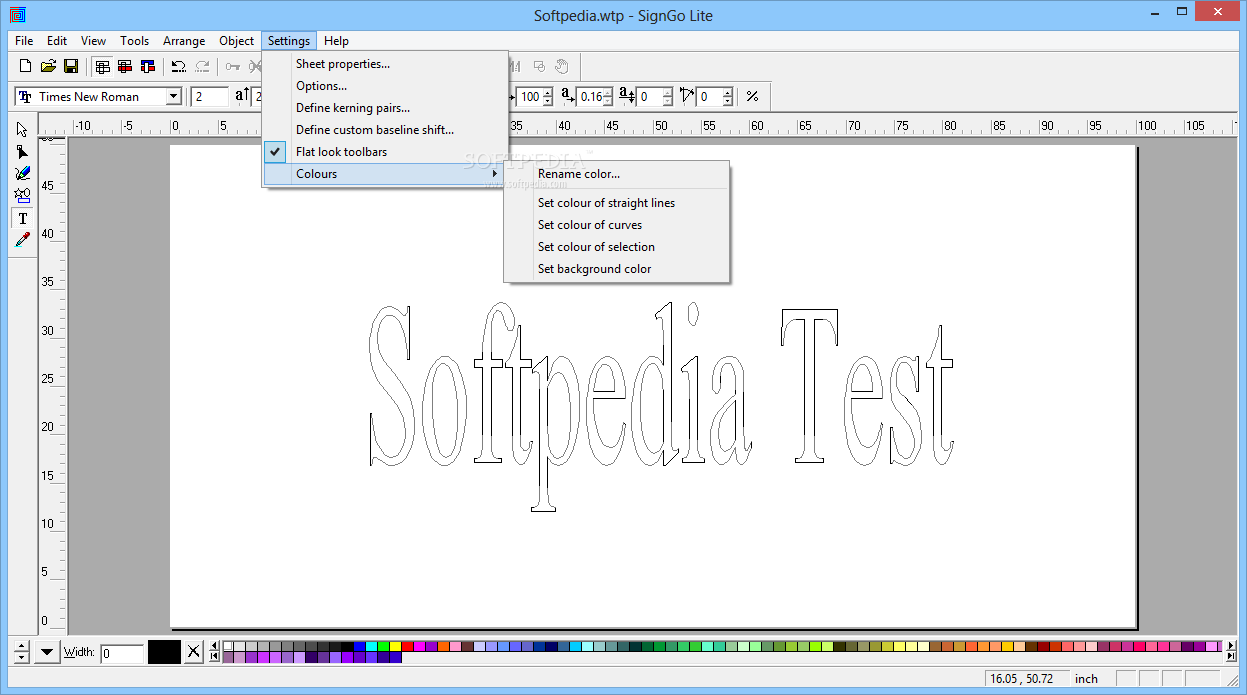Open the Times New Roman font dropdown
The width and height of the screenshot is (1247, 695).
coord(173,96)
